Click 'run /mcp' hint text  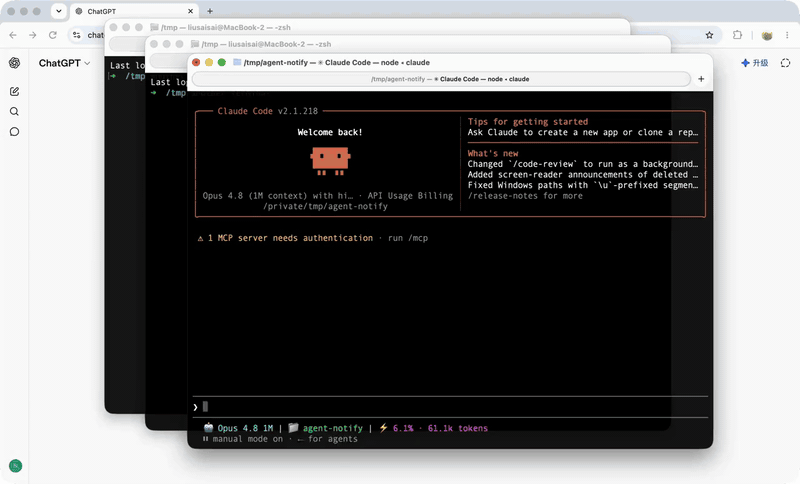(x=408, y=238)
